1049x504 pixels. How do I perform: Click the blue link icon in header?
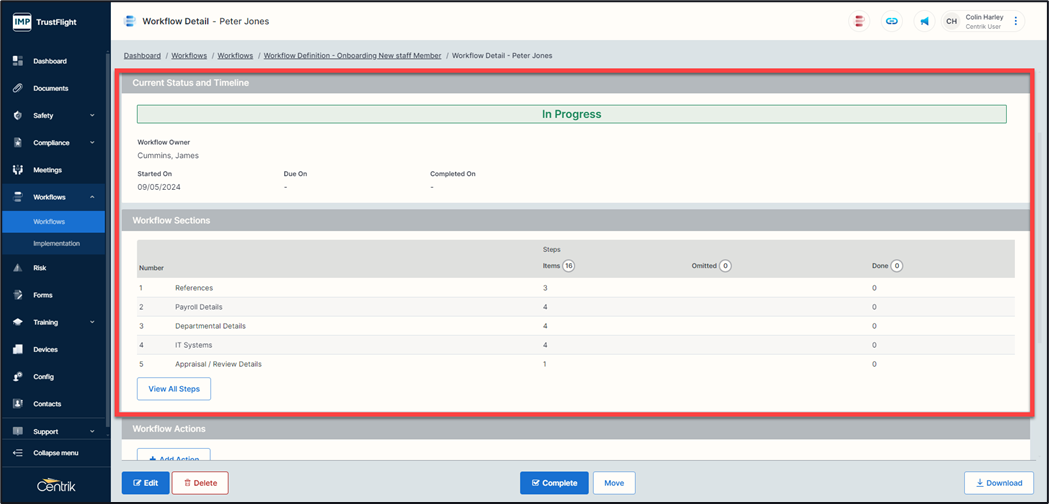(x=891, y=21)
